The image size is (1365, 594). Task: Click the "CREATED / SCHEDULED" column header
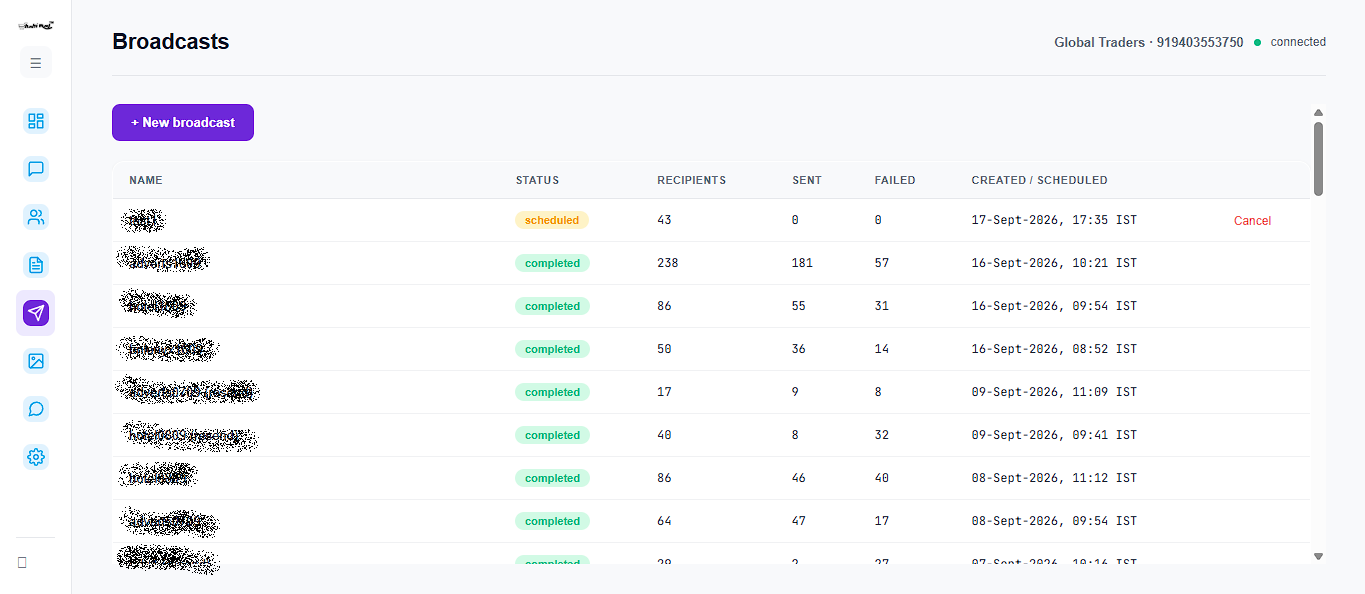[x=1040, y=180]
